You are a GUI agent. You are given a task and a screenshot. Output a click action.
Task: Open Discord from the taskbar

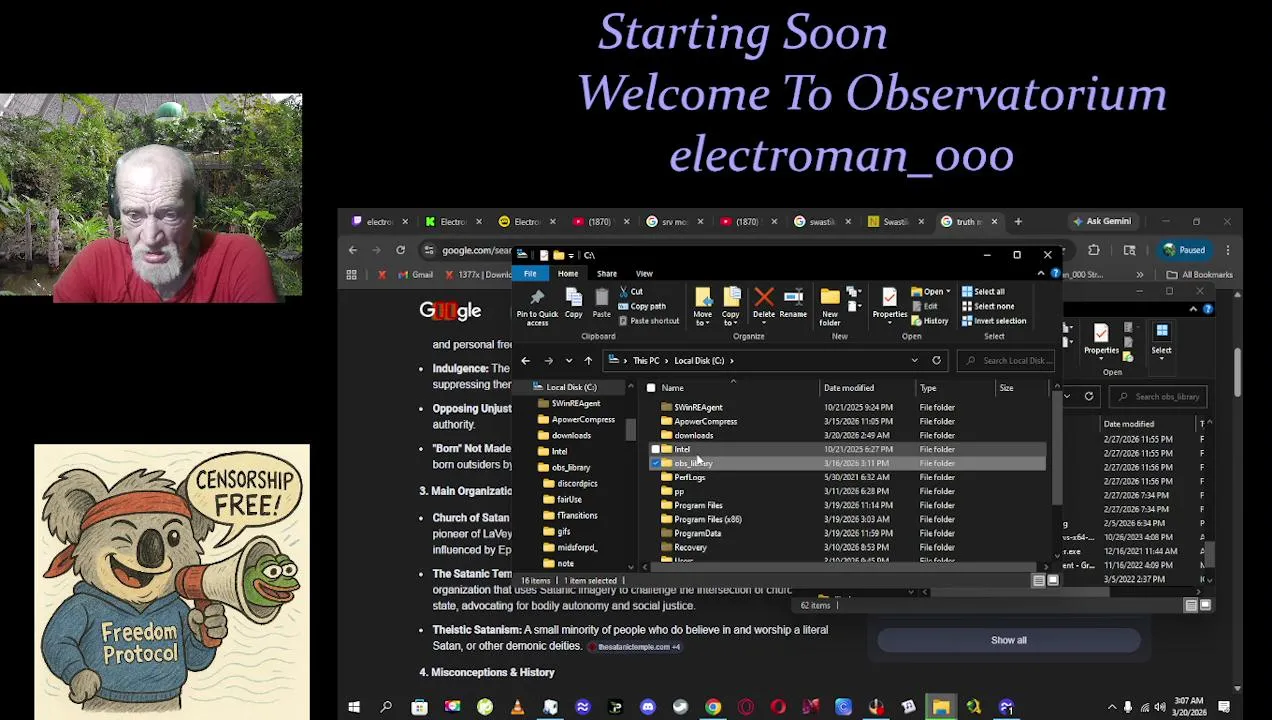point(648,708)
